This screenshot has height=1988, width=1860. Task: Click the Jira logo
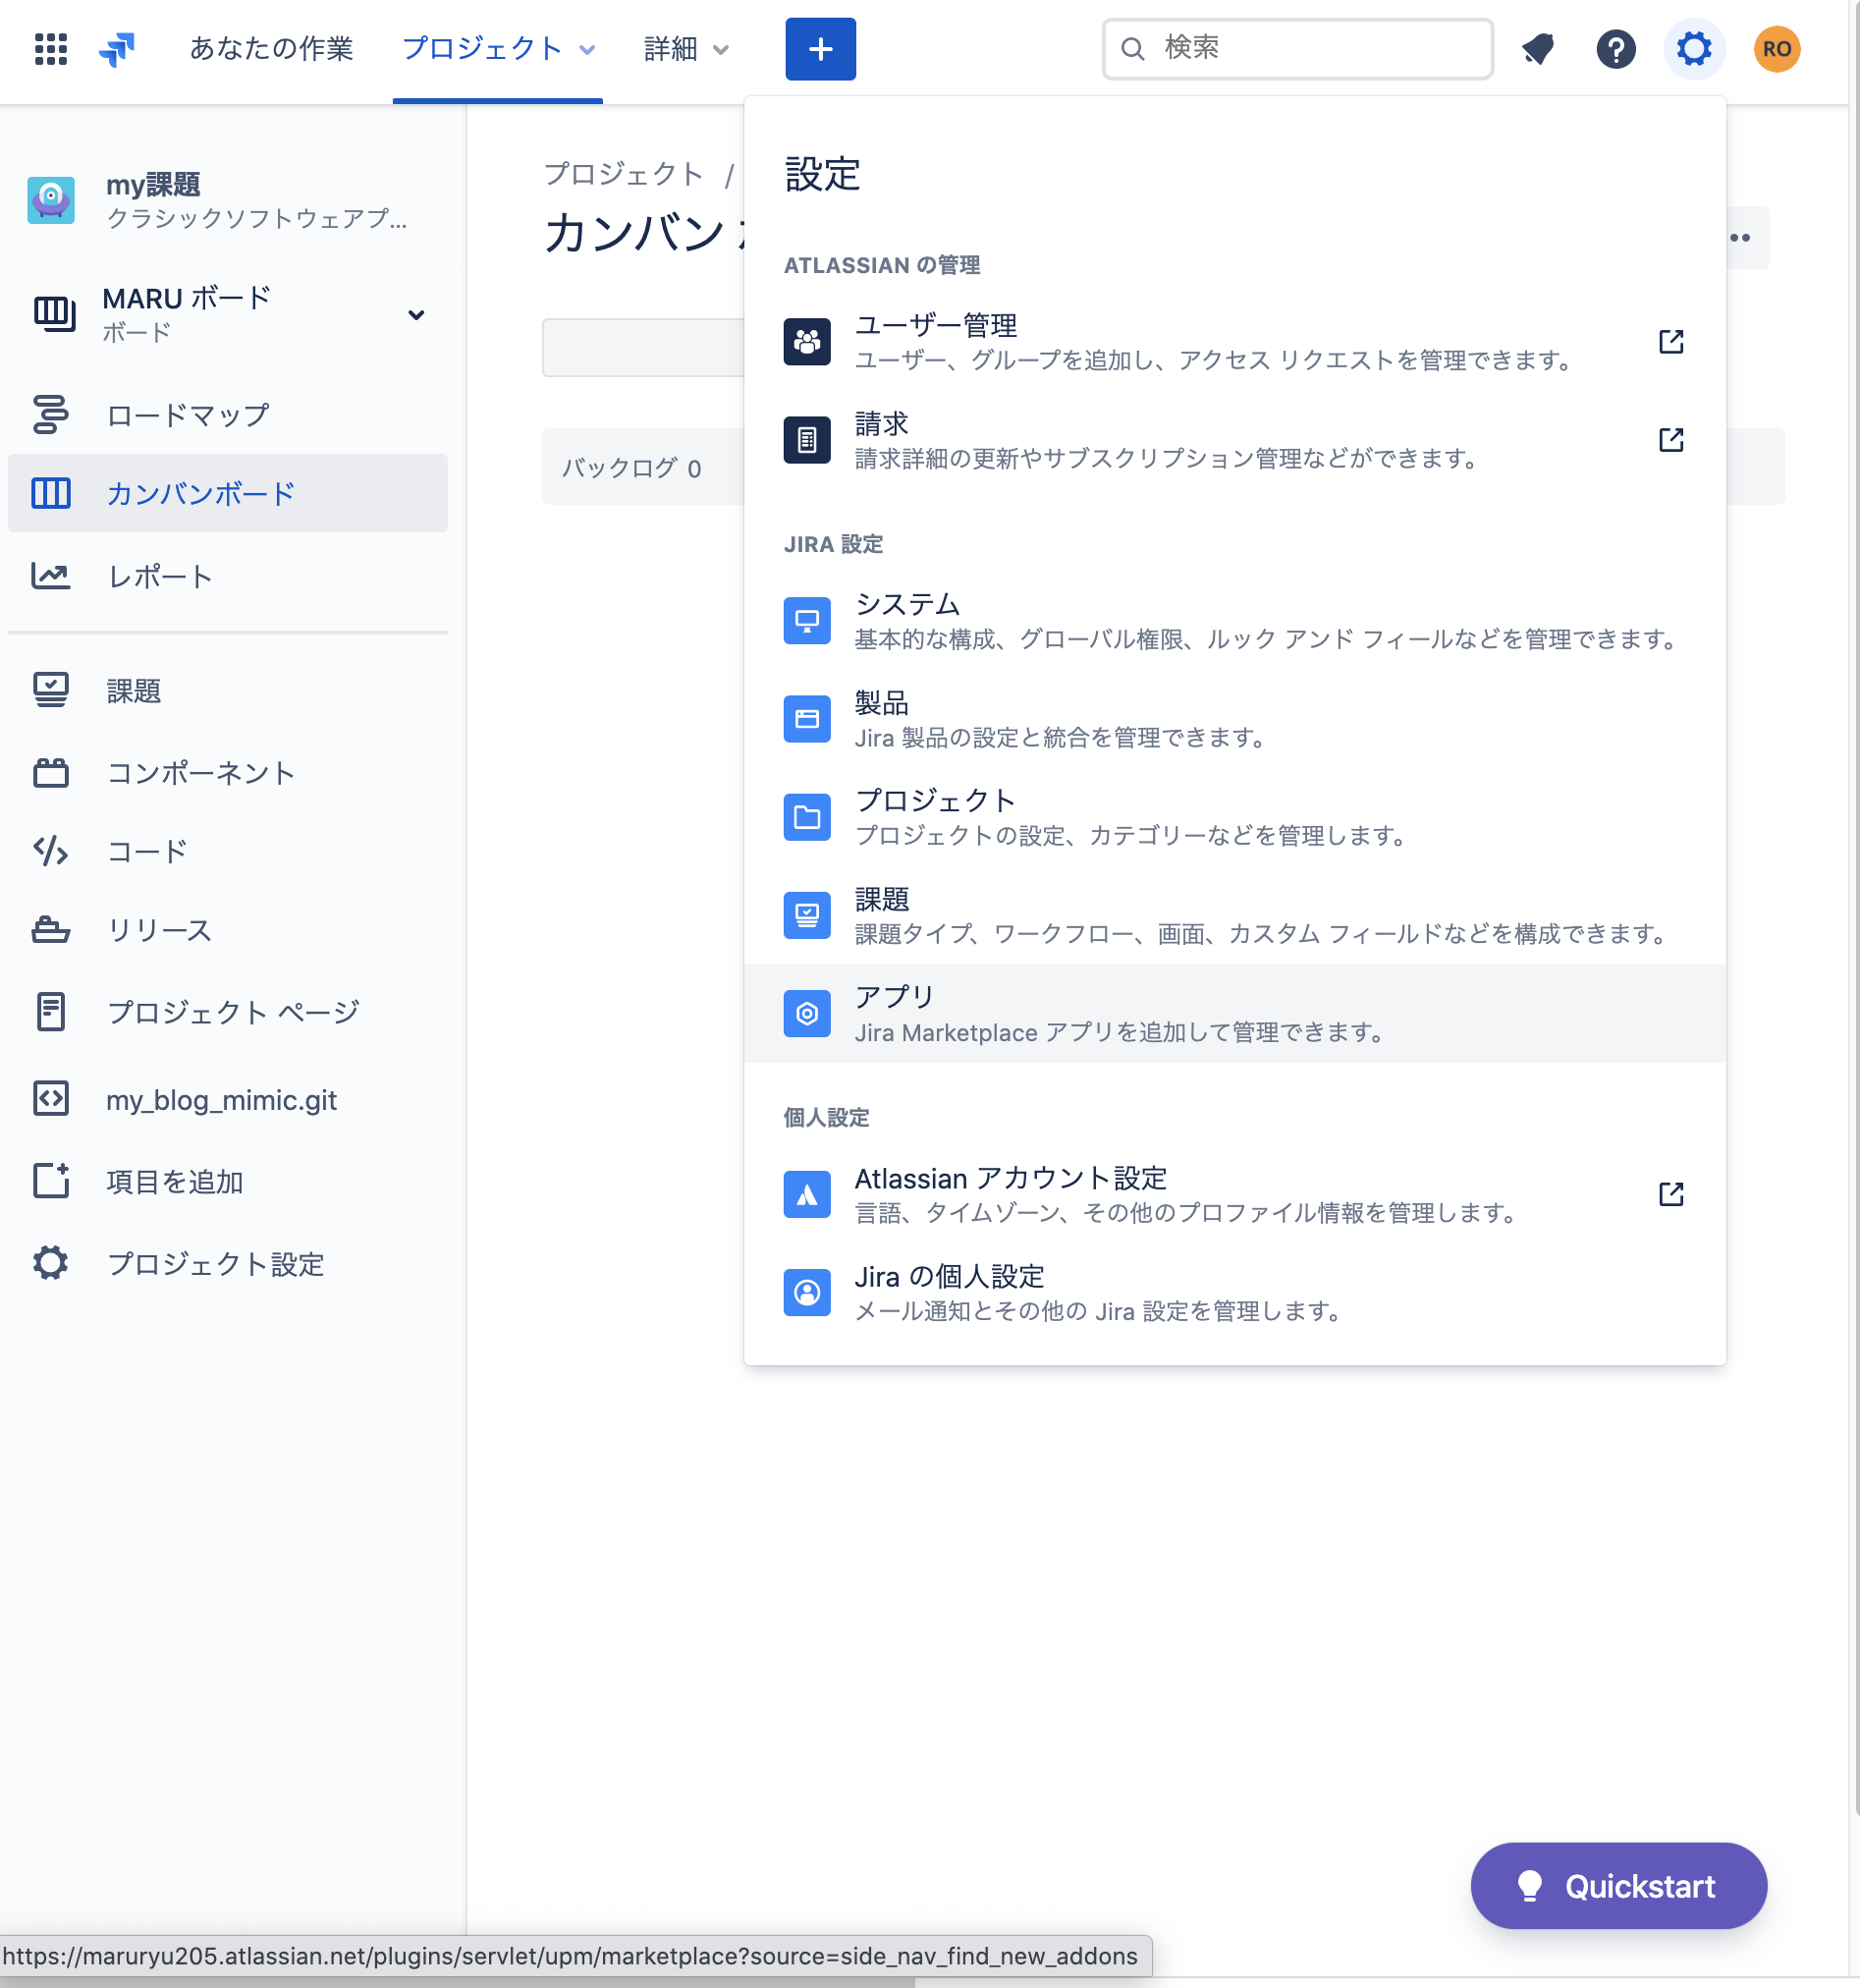(x=118, y=48)
